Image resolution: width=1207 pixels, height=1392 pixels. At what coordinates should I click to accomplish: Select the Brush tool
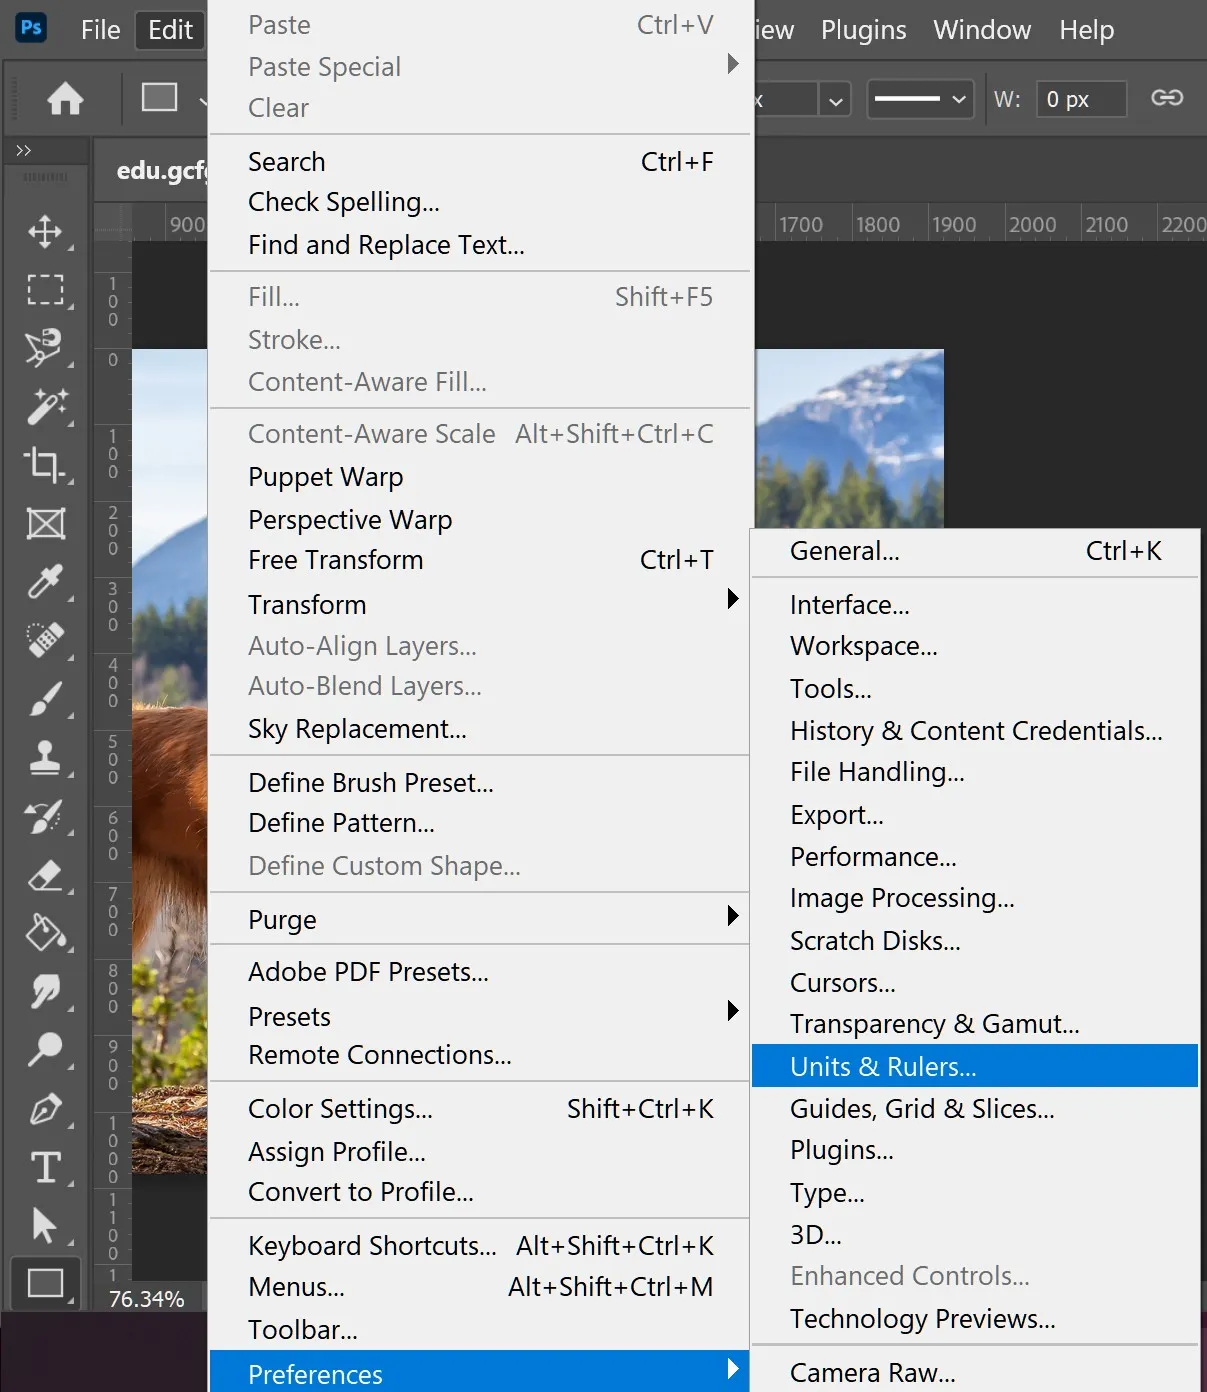(45, 699)
